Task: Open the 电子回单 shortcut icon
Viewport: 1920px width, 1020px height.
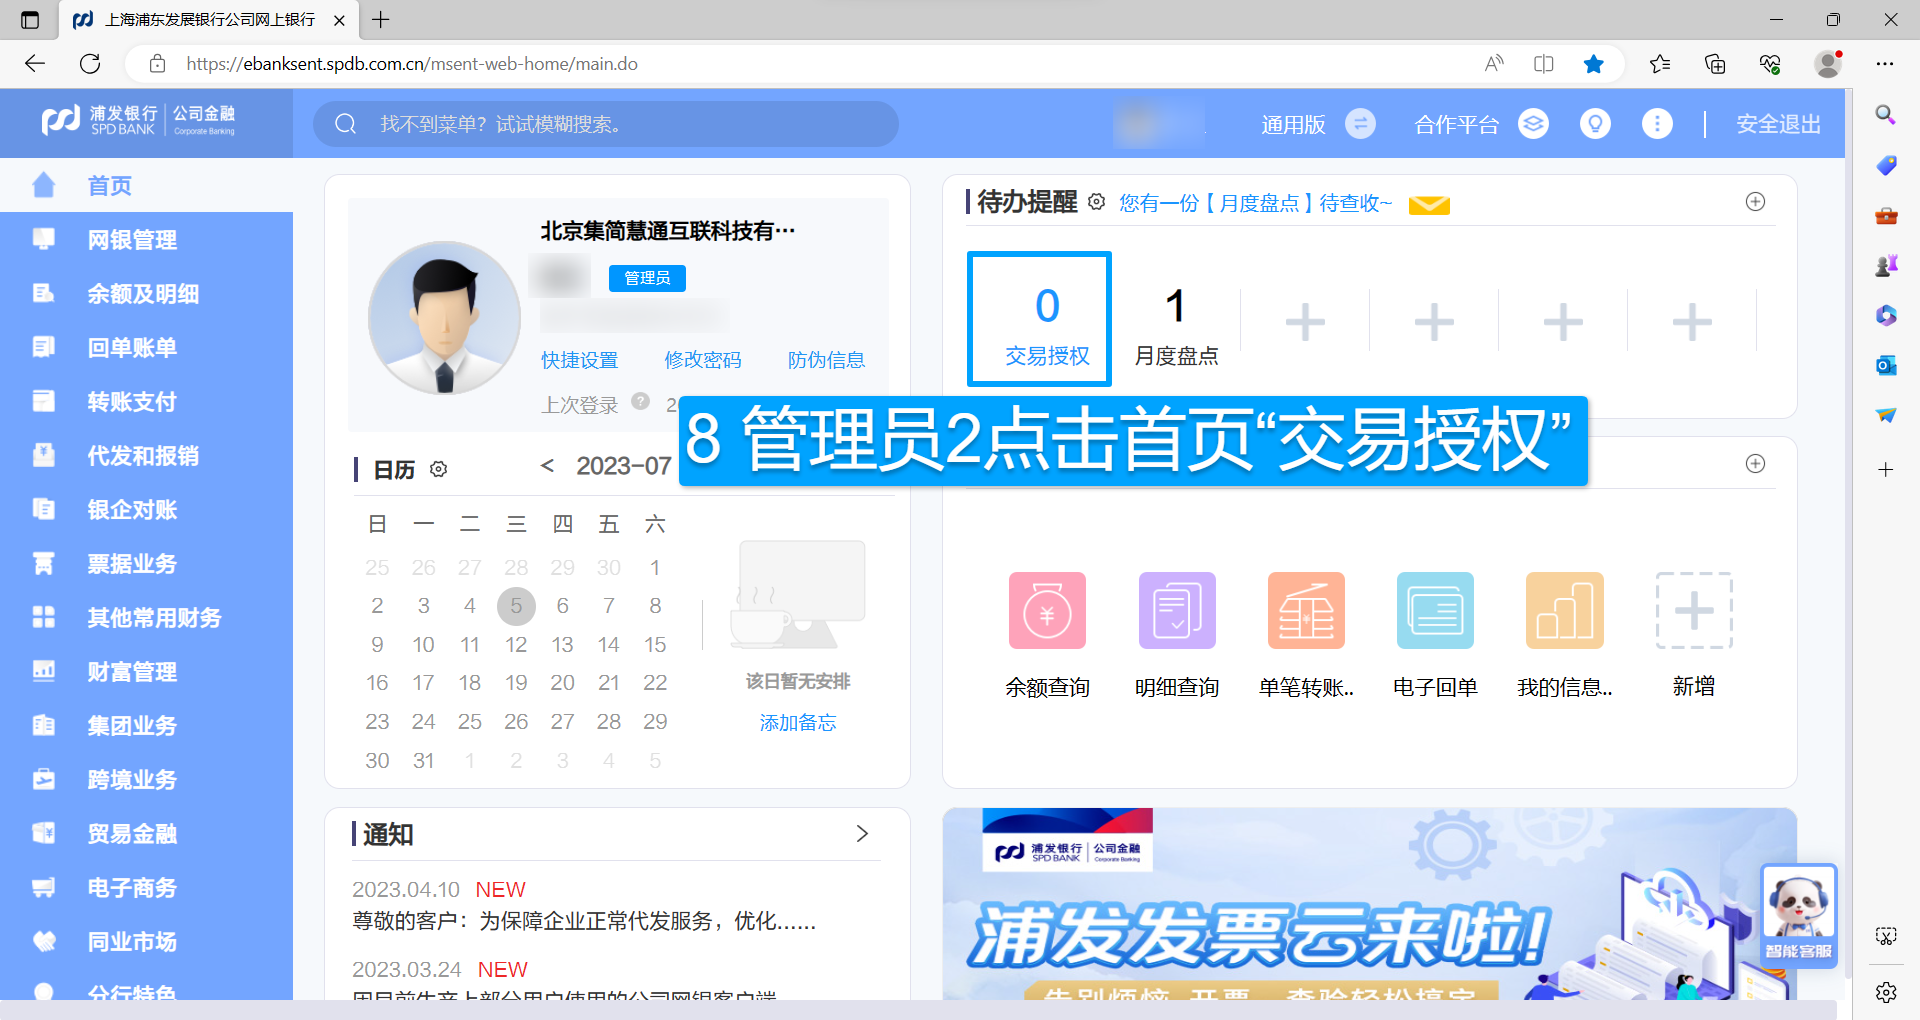Action: [1435, 610]
